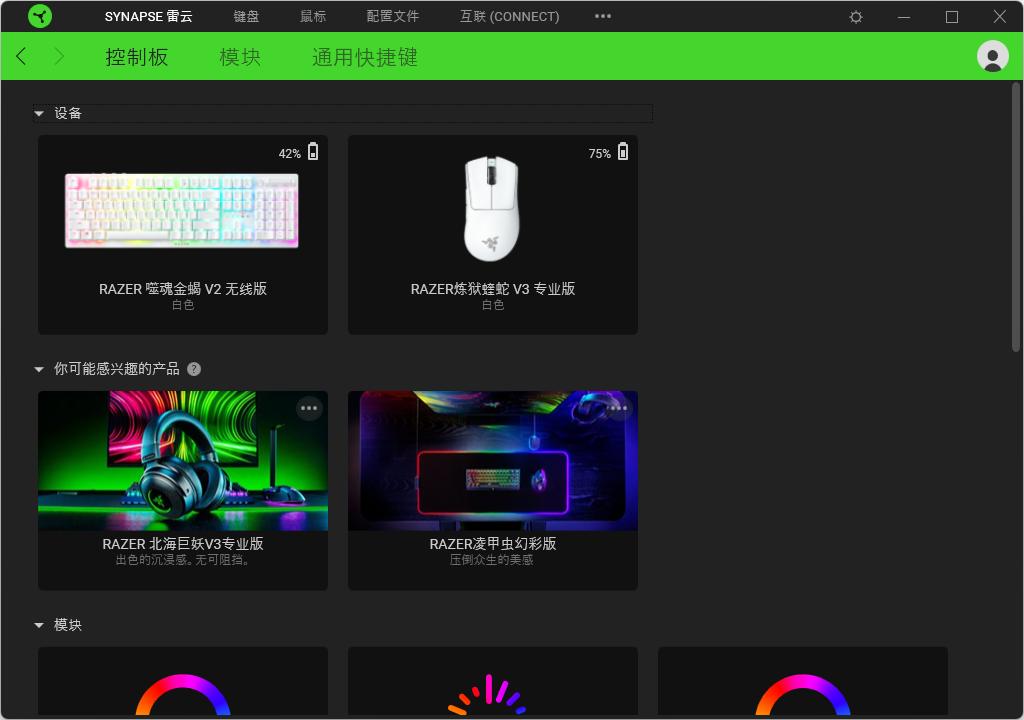1024x720 pixels.
Task: Collapse the 模块 section
Action: pyautogui.click(x=39, y=624)
